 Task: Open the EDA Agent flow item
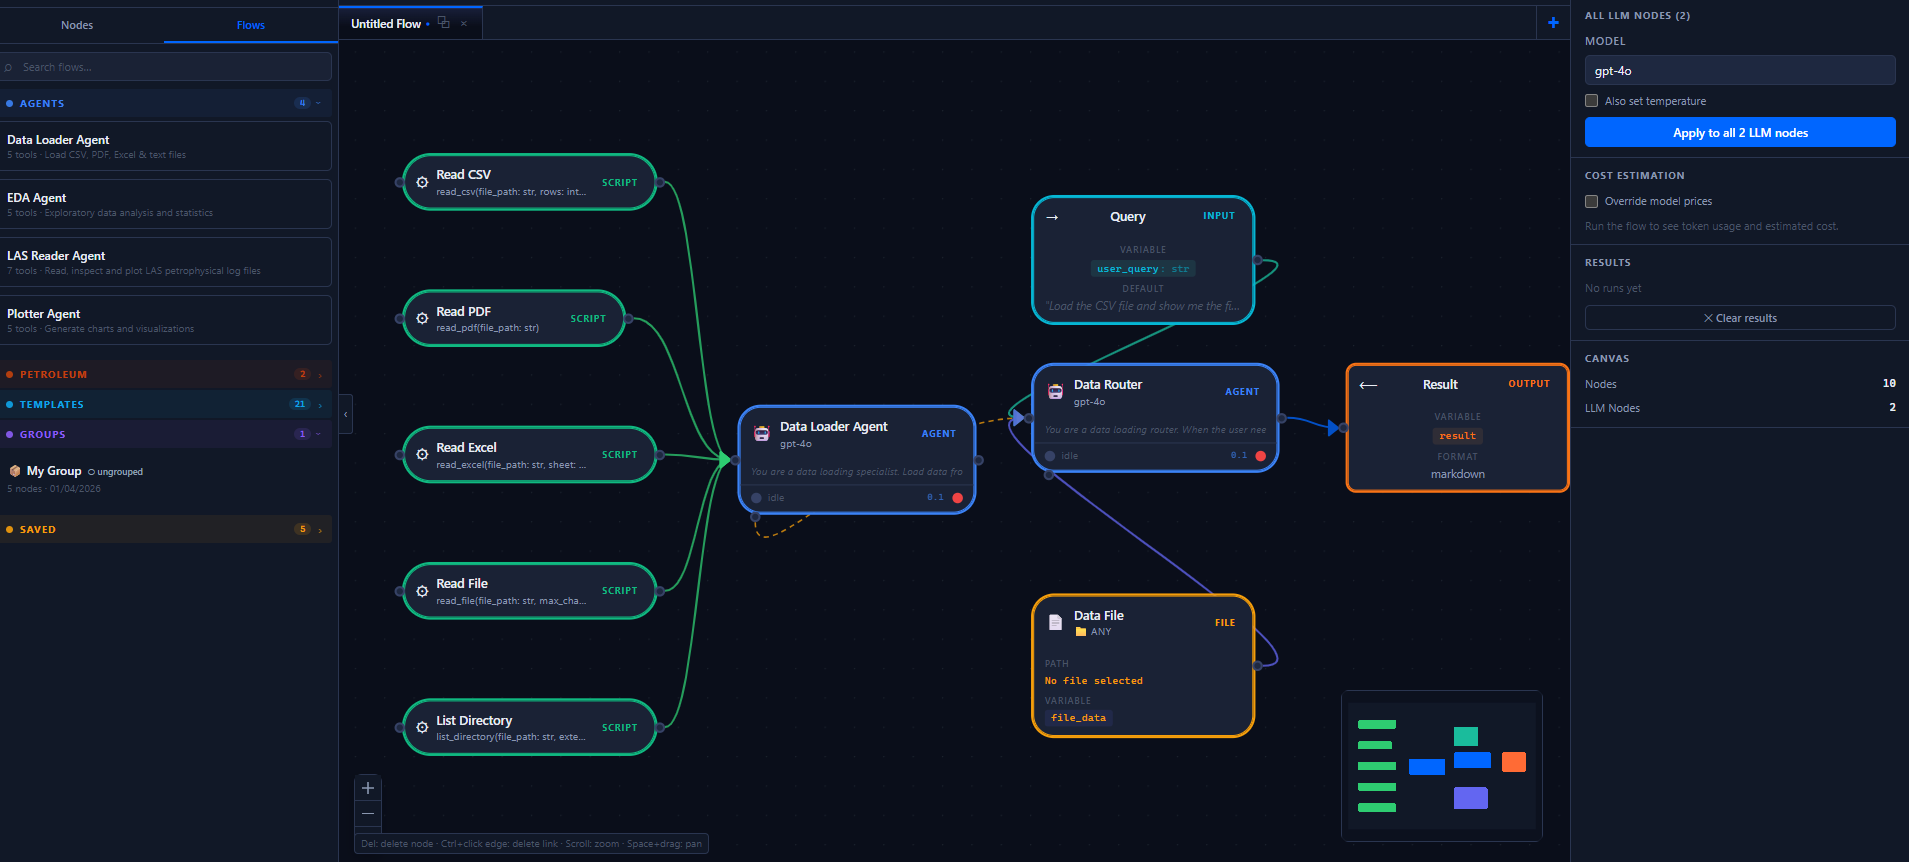[165, 205]
